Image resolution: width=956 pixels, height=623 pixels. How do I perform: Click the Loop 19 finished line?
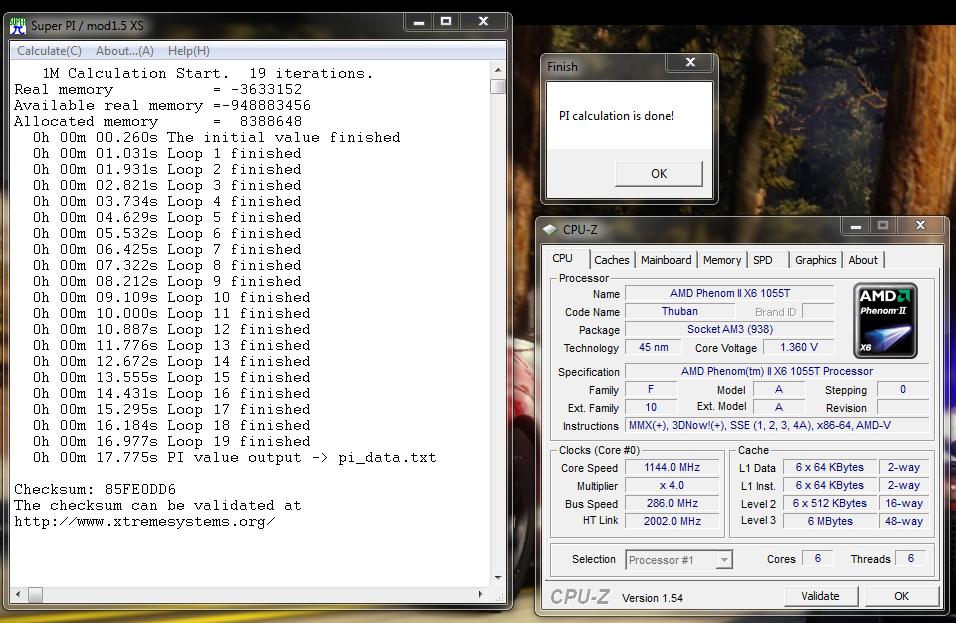pos(172,441)
